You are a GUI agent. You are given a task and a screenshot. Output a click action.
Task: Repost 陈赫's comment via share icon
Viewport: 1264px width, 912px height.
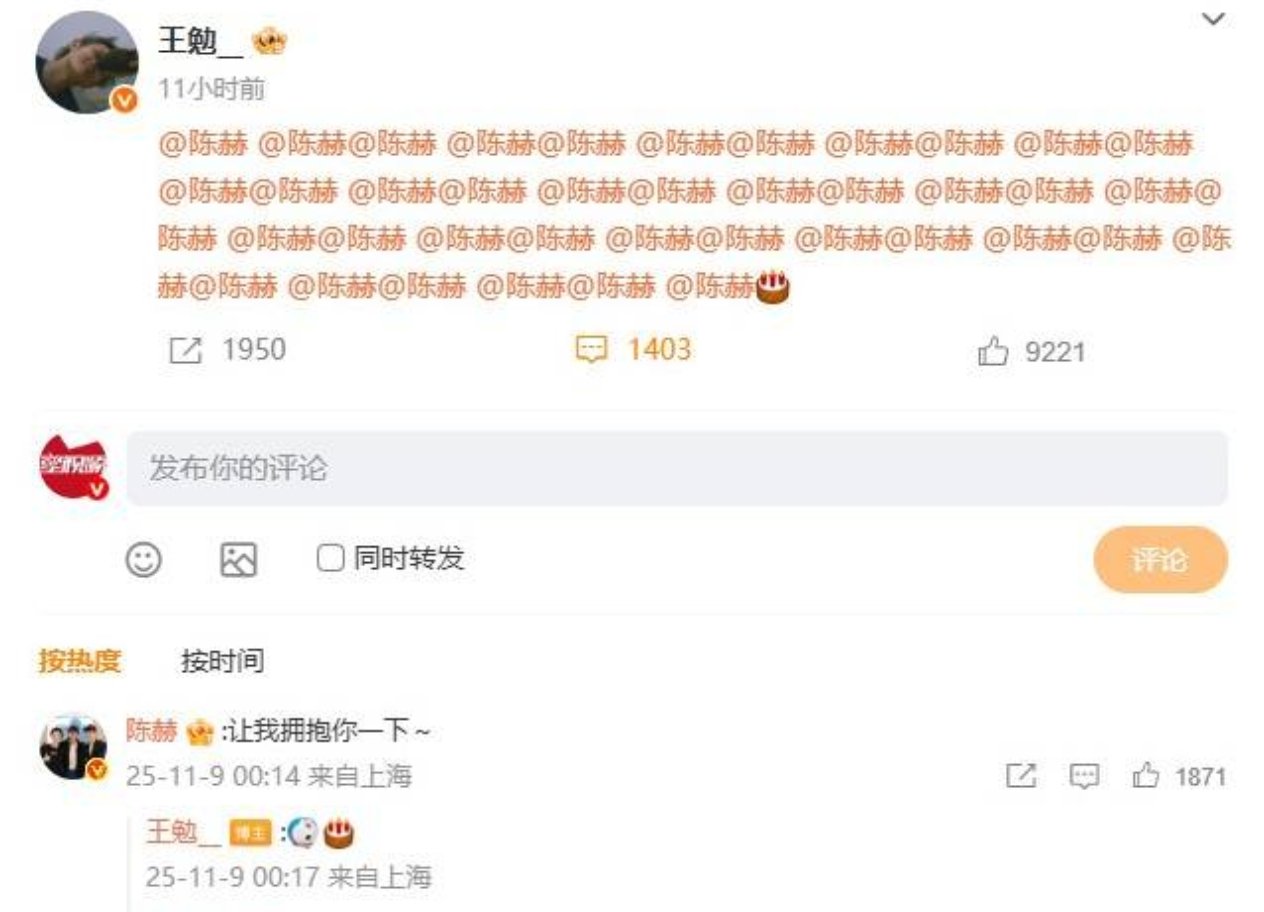point(1020,776)
